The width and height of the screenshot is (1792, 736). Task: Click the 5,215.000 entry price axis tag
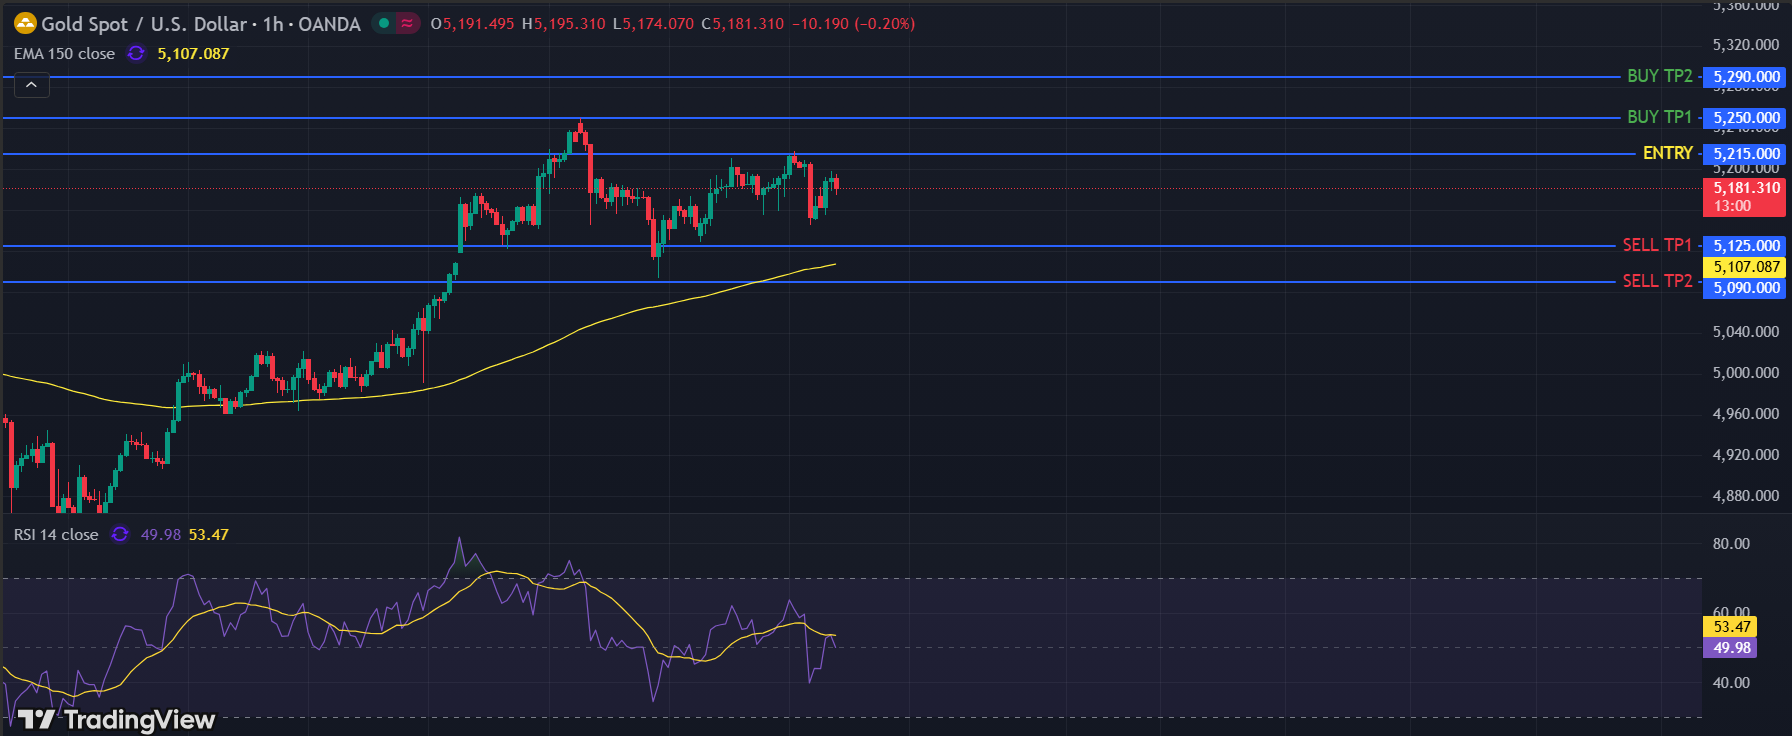(x=1746, y=154)
